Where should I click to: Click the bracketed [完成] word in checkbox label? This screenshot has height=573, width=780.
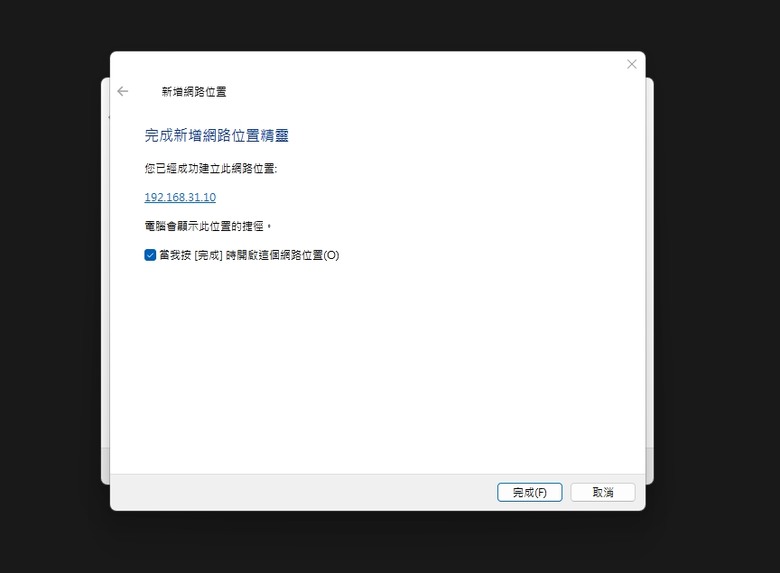(208, 255)
